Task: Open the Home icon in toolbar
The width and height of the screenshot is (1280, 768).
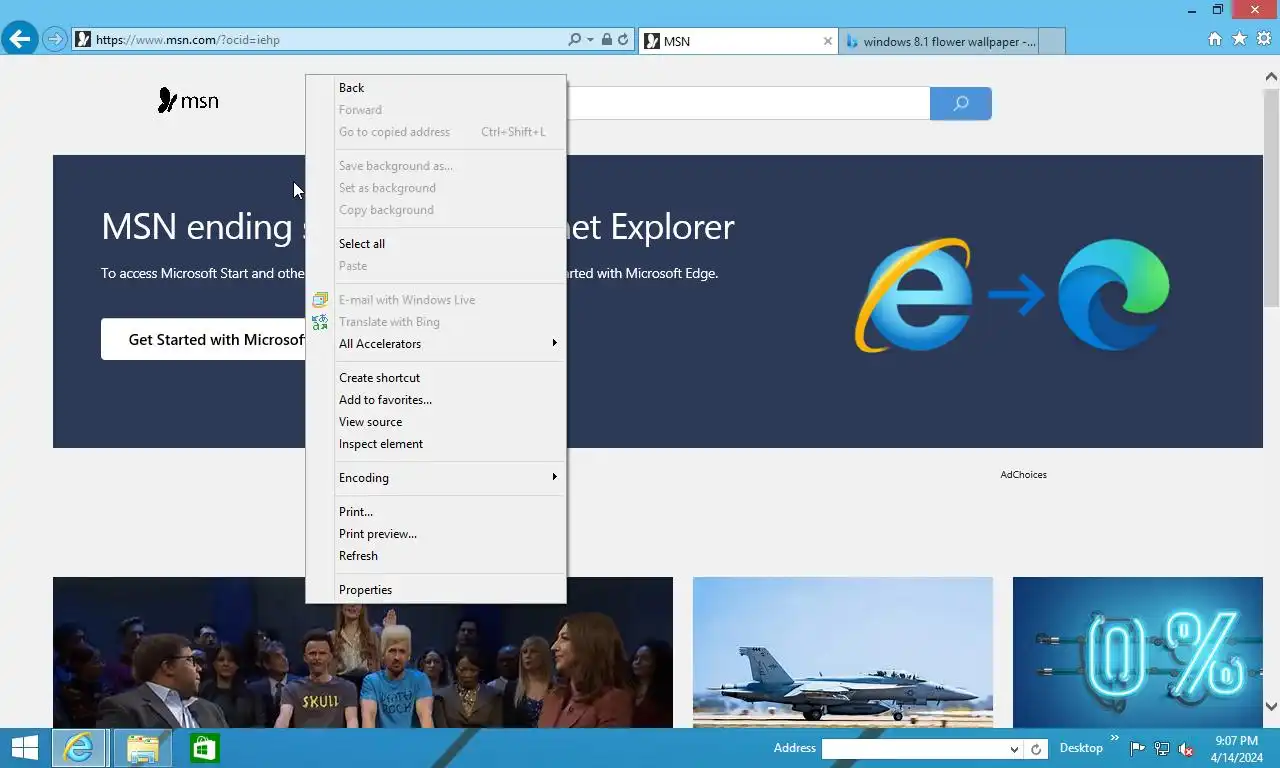Action: coord(1215,39)
